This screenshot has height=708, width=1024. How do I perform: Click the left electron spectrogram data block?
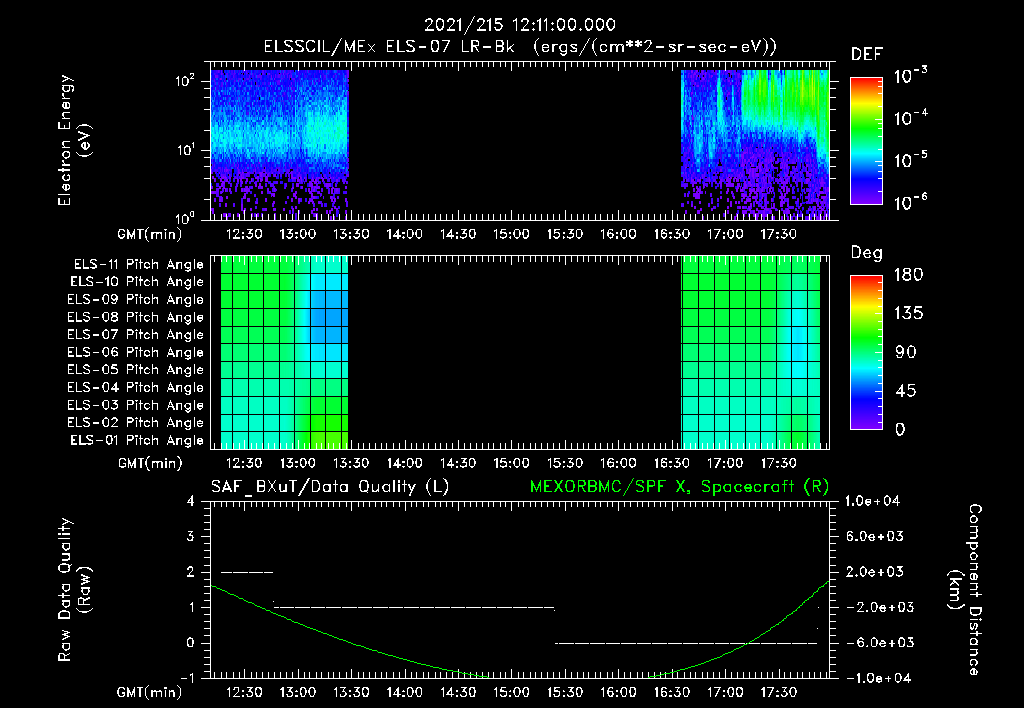pos(280,143)
